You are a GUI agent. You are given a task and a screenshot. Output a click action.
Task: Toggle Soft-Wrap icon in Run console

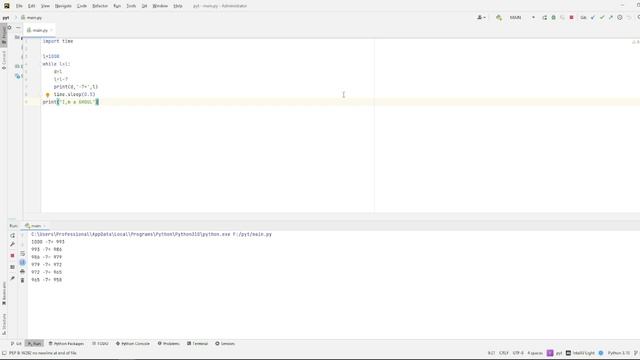(x=22, y=253)
